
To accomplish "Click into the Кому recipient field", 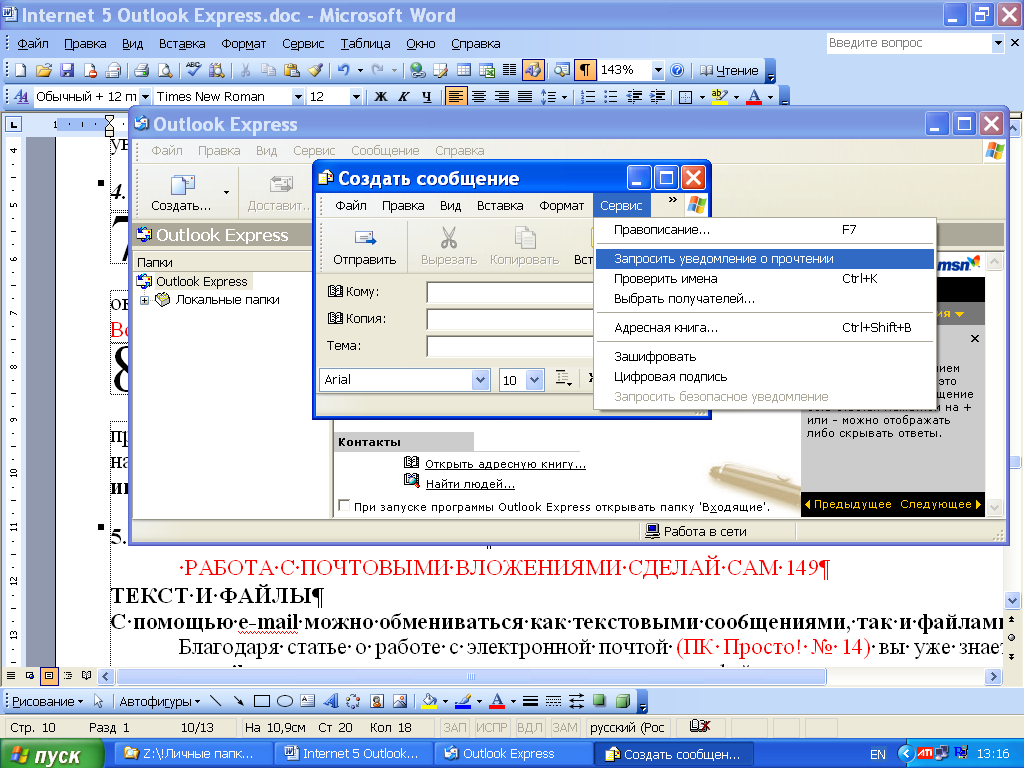I will (x=510, y=292).
